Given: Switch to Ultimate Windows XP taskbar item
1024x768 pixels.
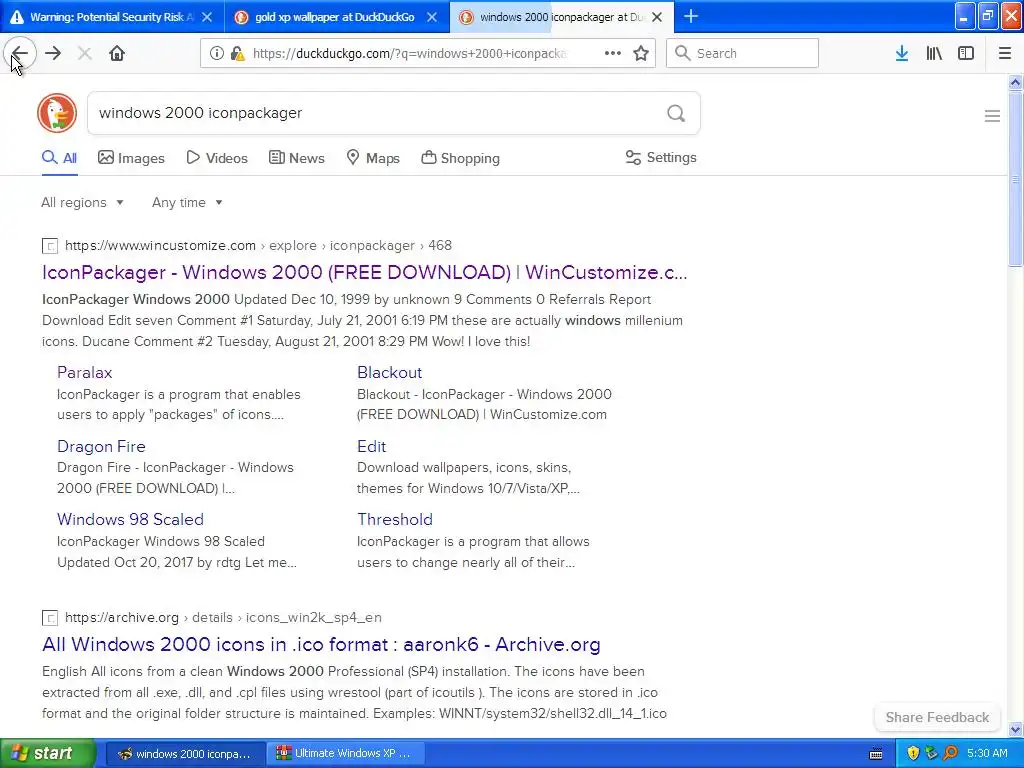Looking at the screenshot, I should click(346, 754).
